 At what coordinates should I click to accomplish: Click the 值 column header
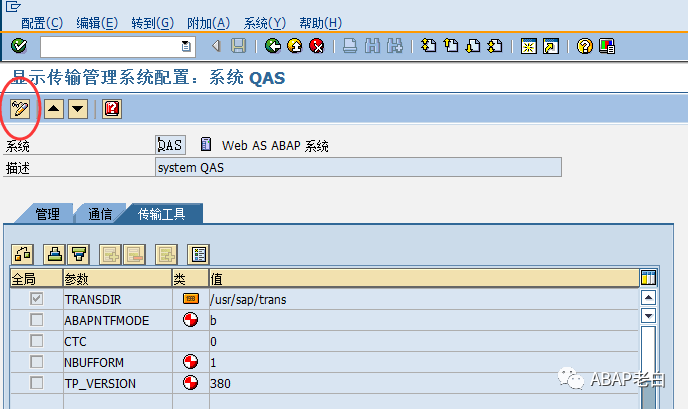click(424, 278)
